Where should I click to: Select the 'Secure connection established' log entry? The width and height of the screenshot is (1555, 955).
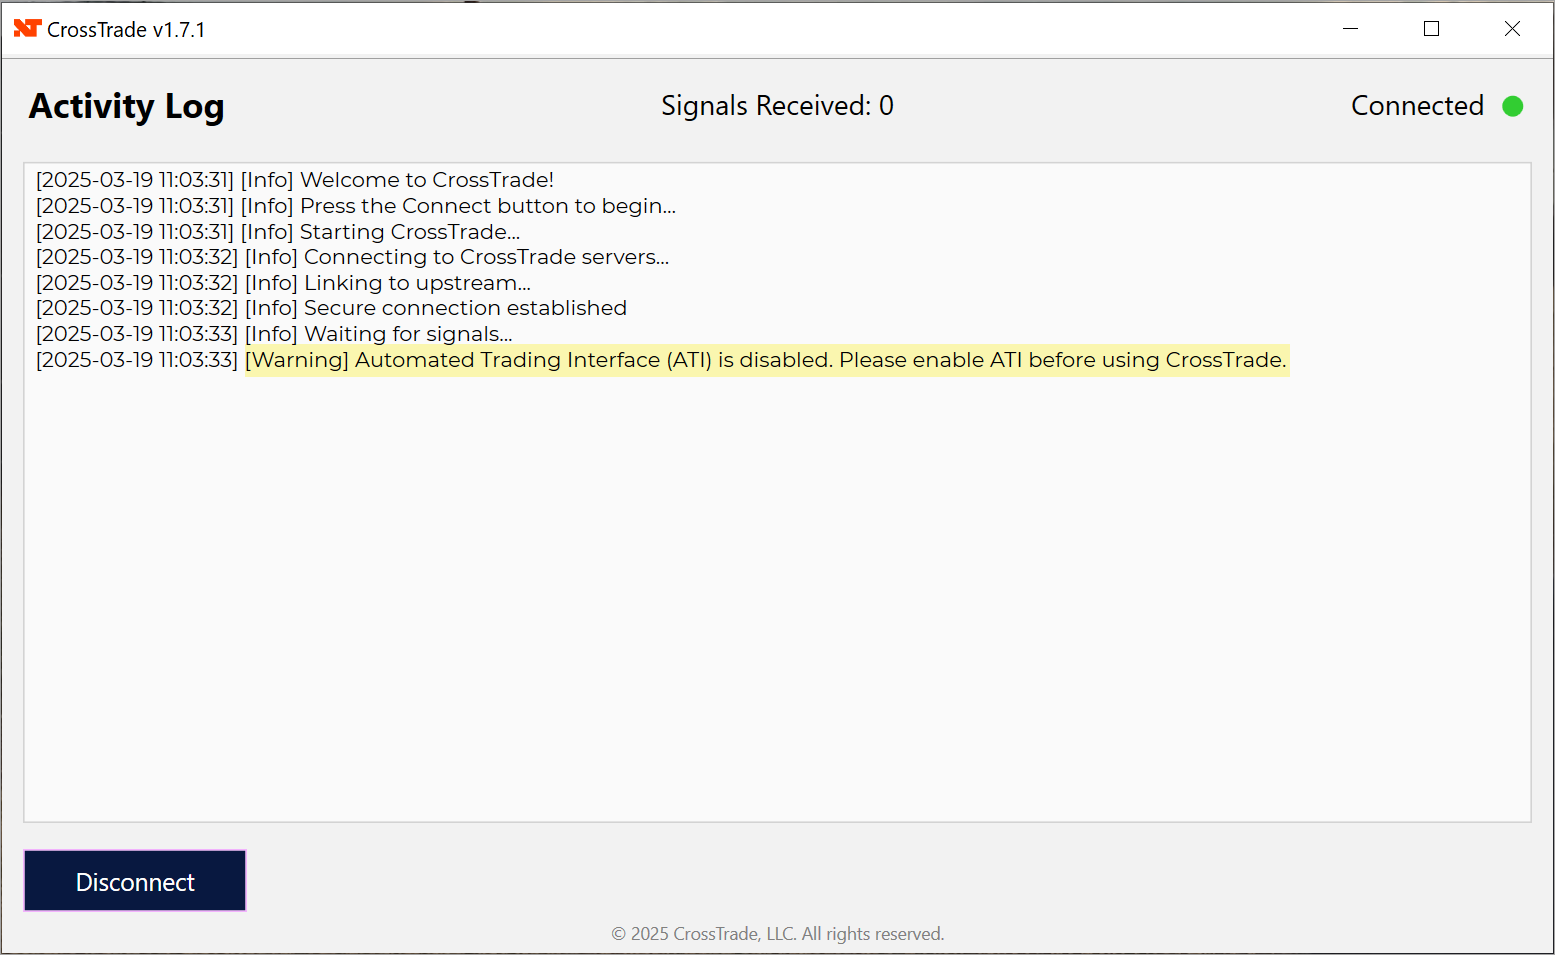(332, 308)
